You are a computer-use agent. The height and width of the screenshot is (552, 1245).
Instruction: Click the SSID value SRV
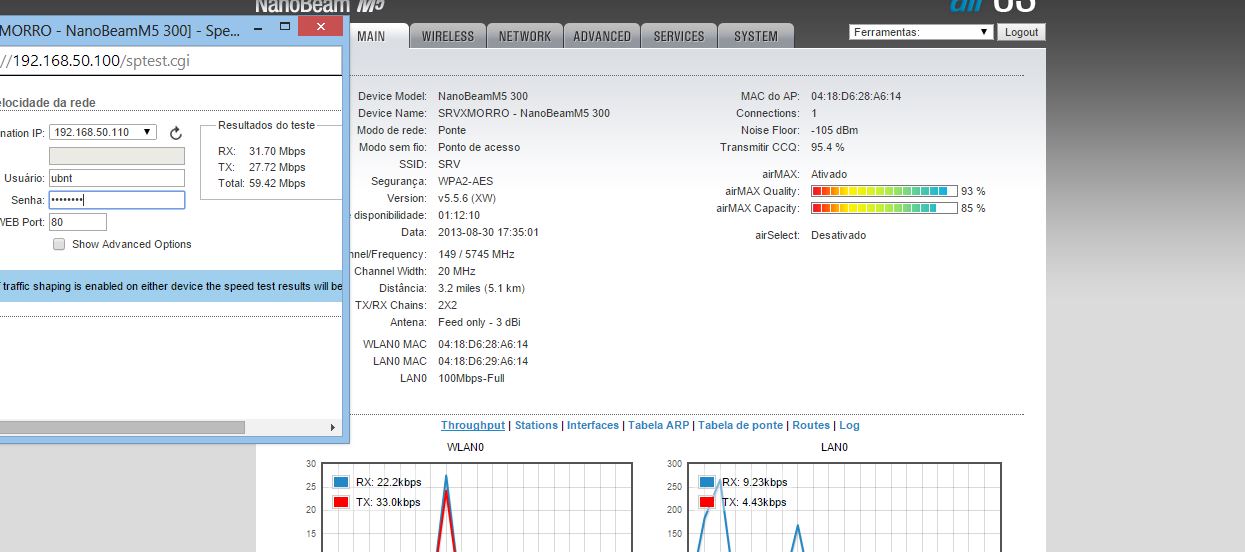click(x=449, y=164)
